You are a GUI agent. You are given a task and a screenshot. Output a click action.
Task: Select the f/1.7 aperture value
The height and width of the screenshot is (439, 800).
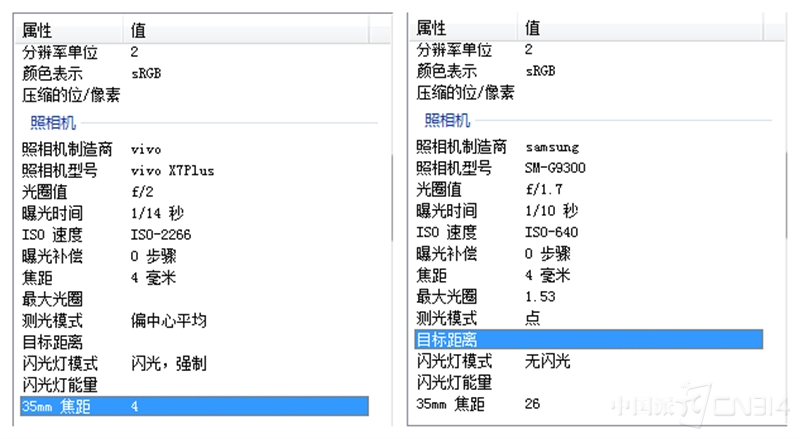pos(544,189)
